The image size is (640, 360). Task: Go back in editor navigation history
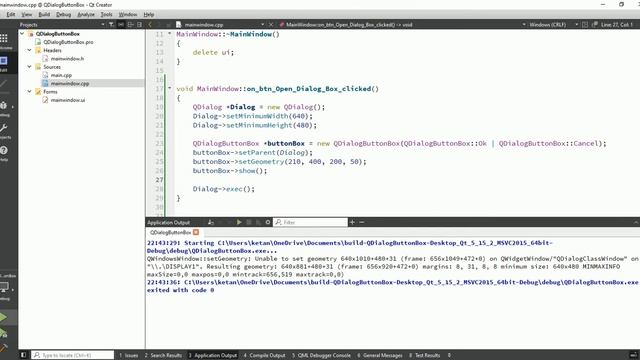(x=150, y=24)
